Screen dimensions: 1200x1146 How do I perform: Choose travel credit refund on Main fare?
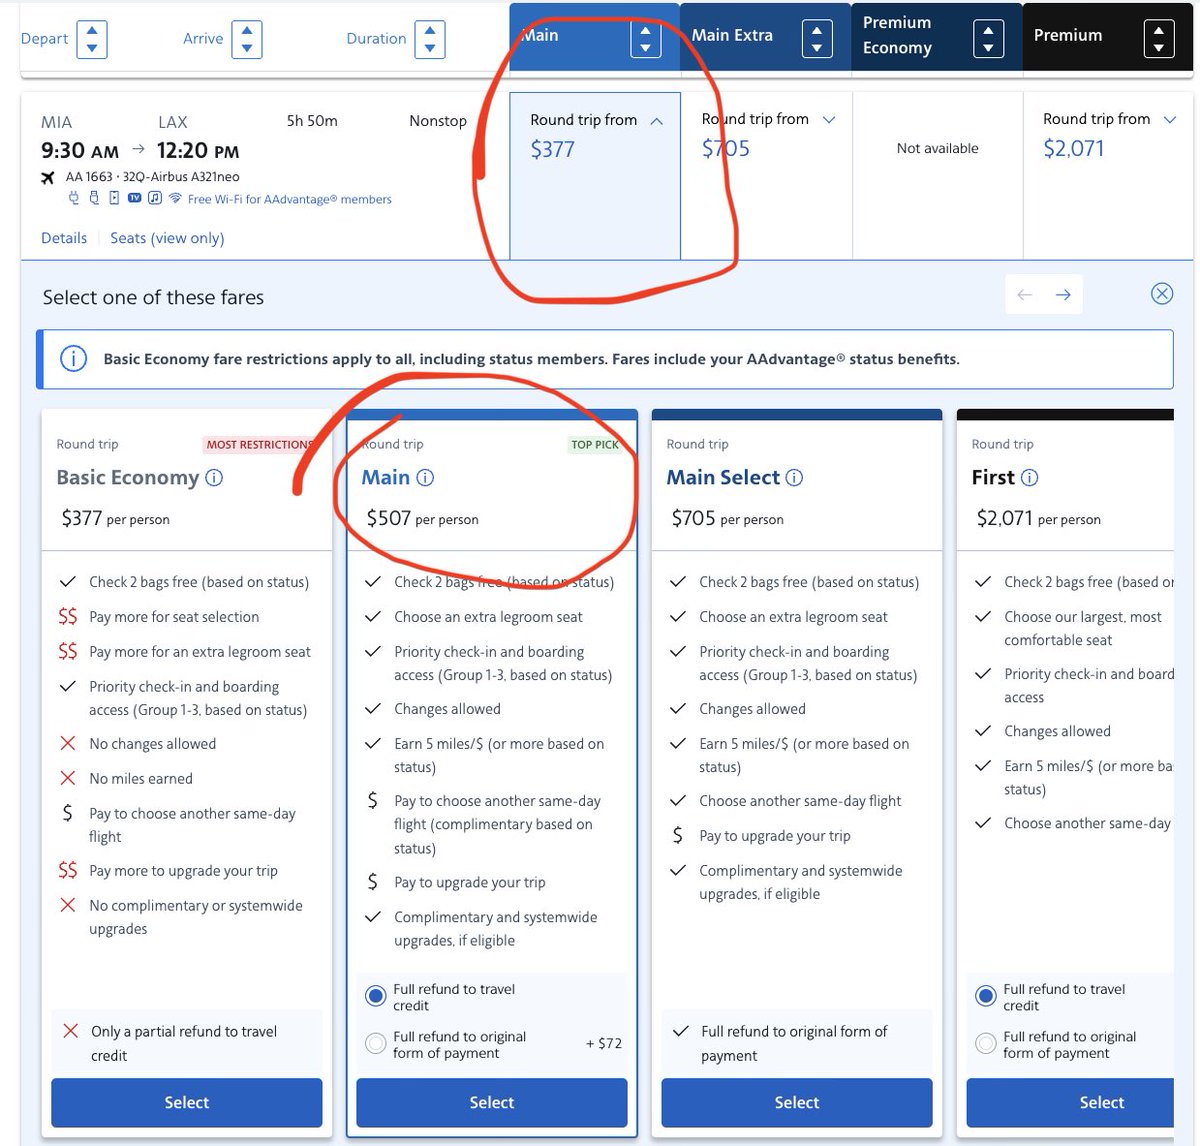[376, 996]
